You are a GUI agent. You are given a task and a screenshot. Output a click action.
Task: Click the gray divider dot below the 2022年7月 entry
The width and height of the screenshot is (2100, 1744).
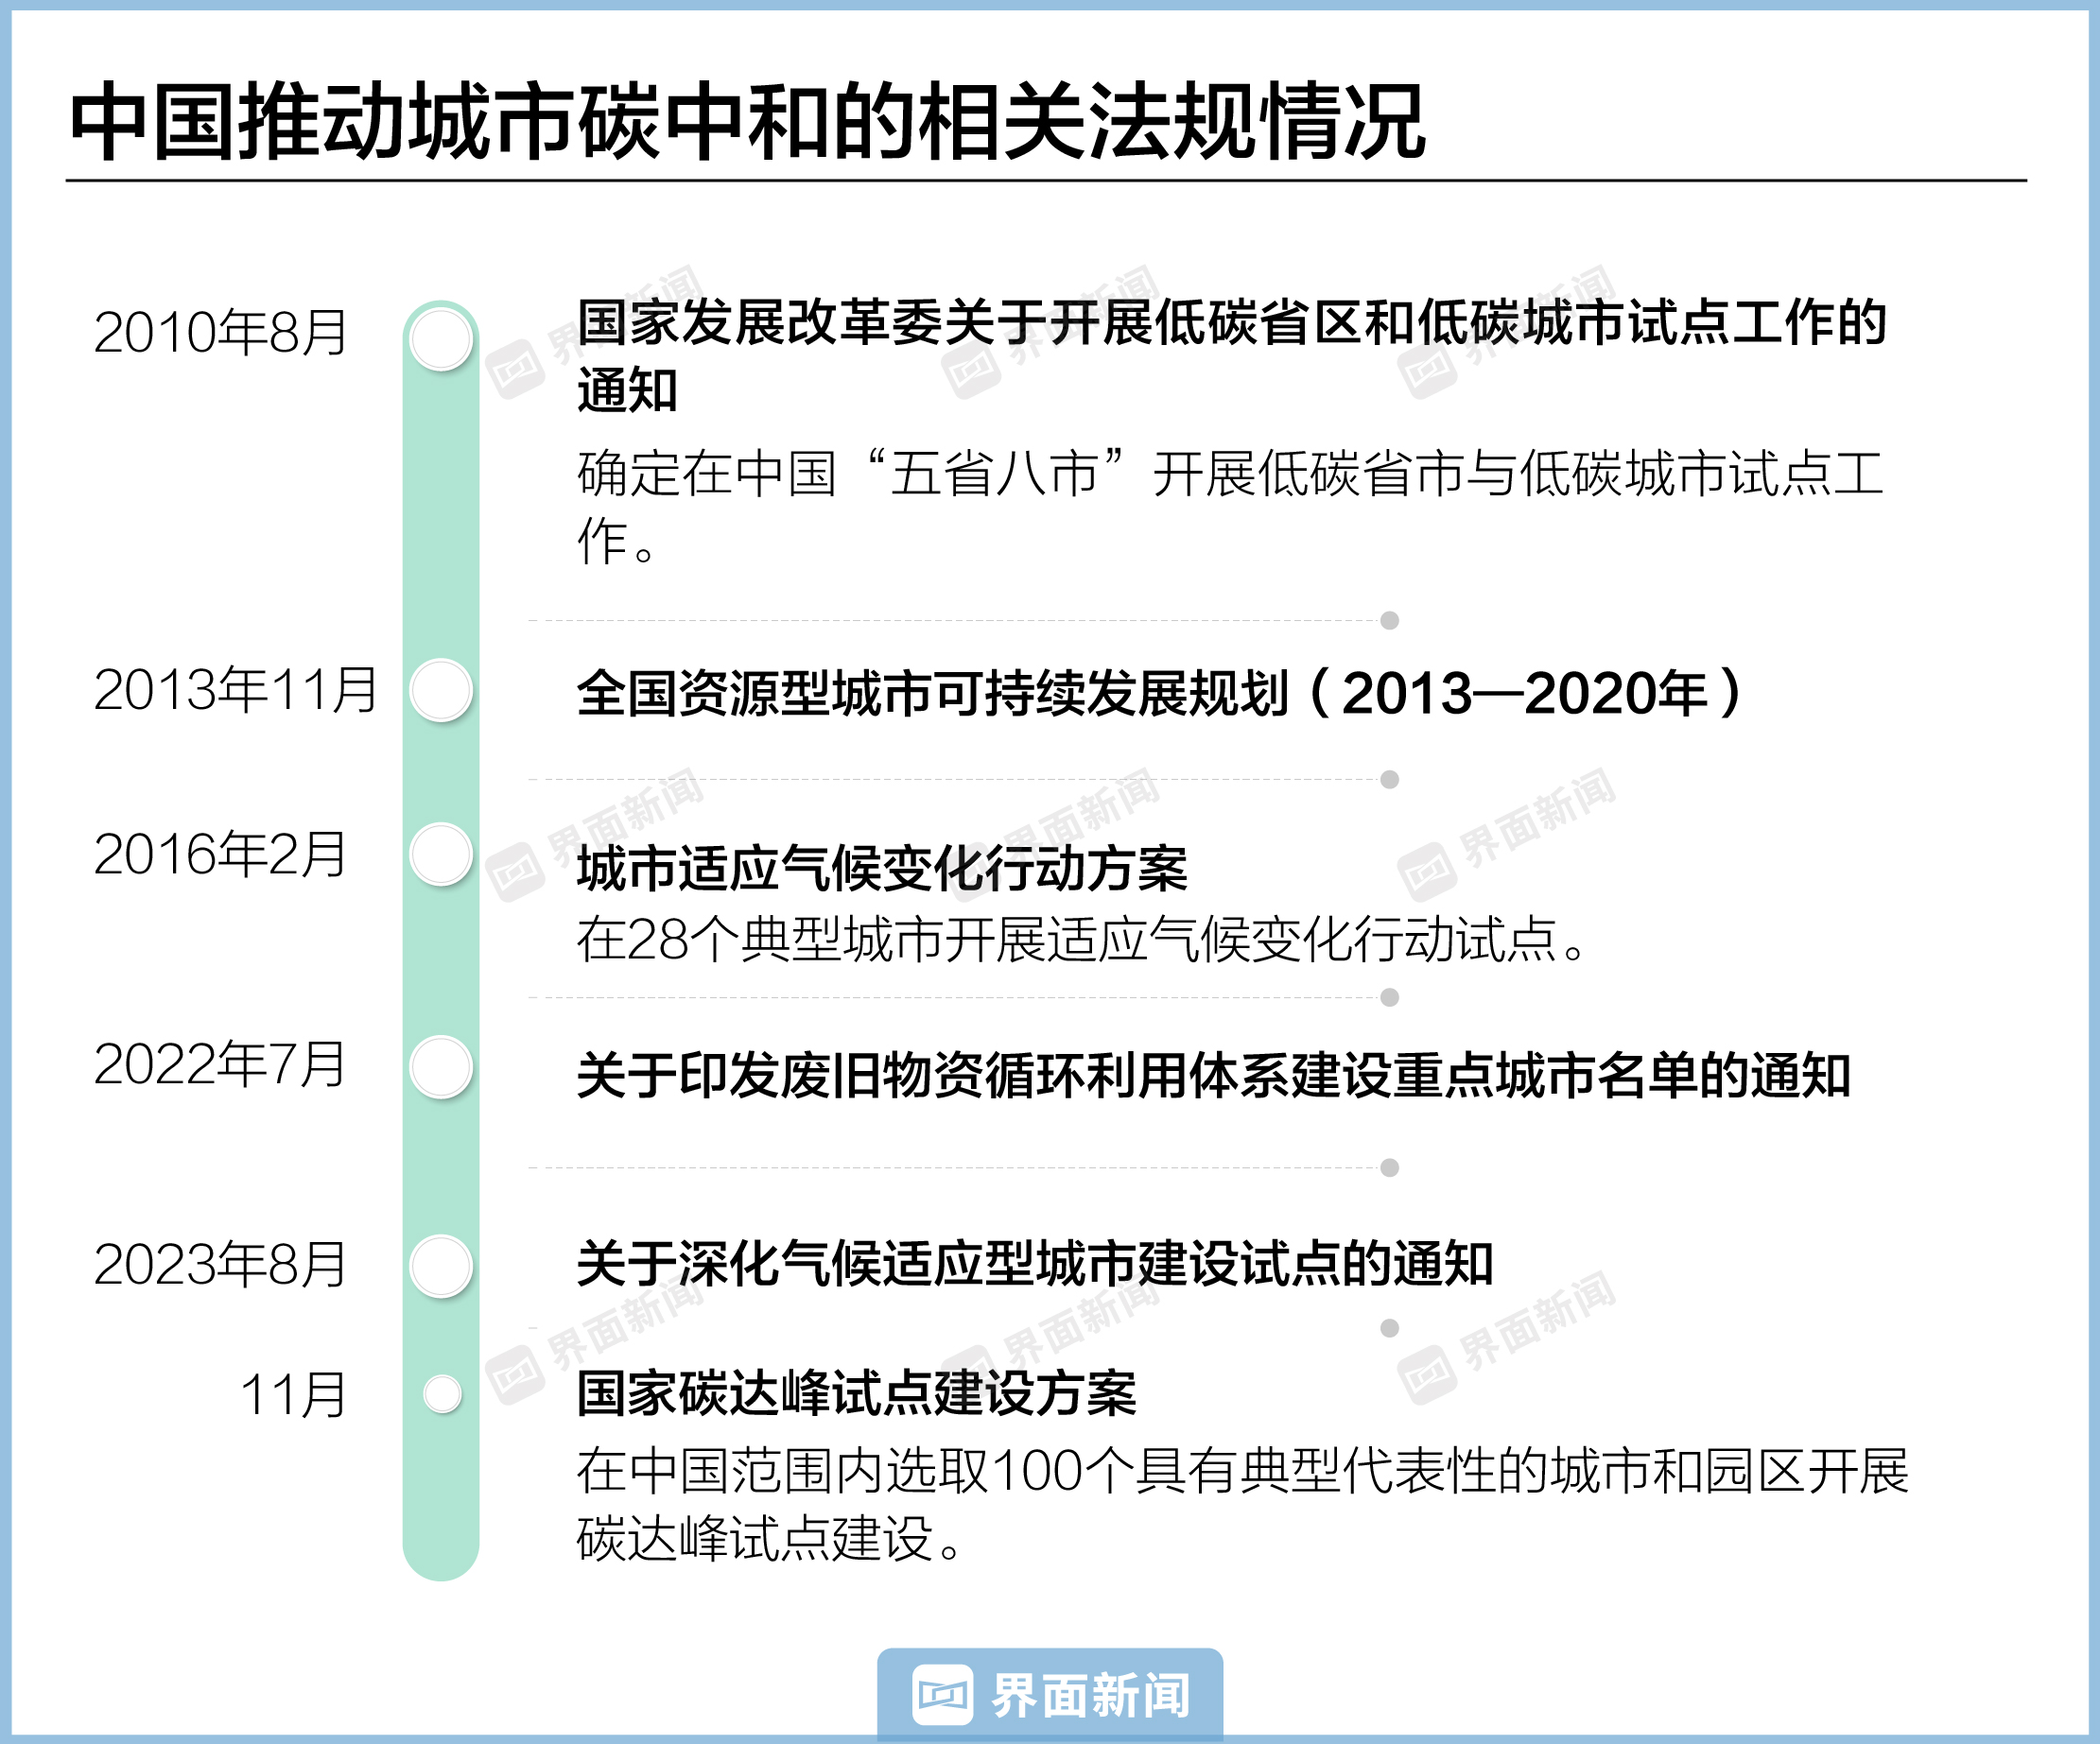(1389, 1167)
